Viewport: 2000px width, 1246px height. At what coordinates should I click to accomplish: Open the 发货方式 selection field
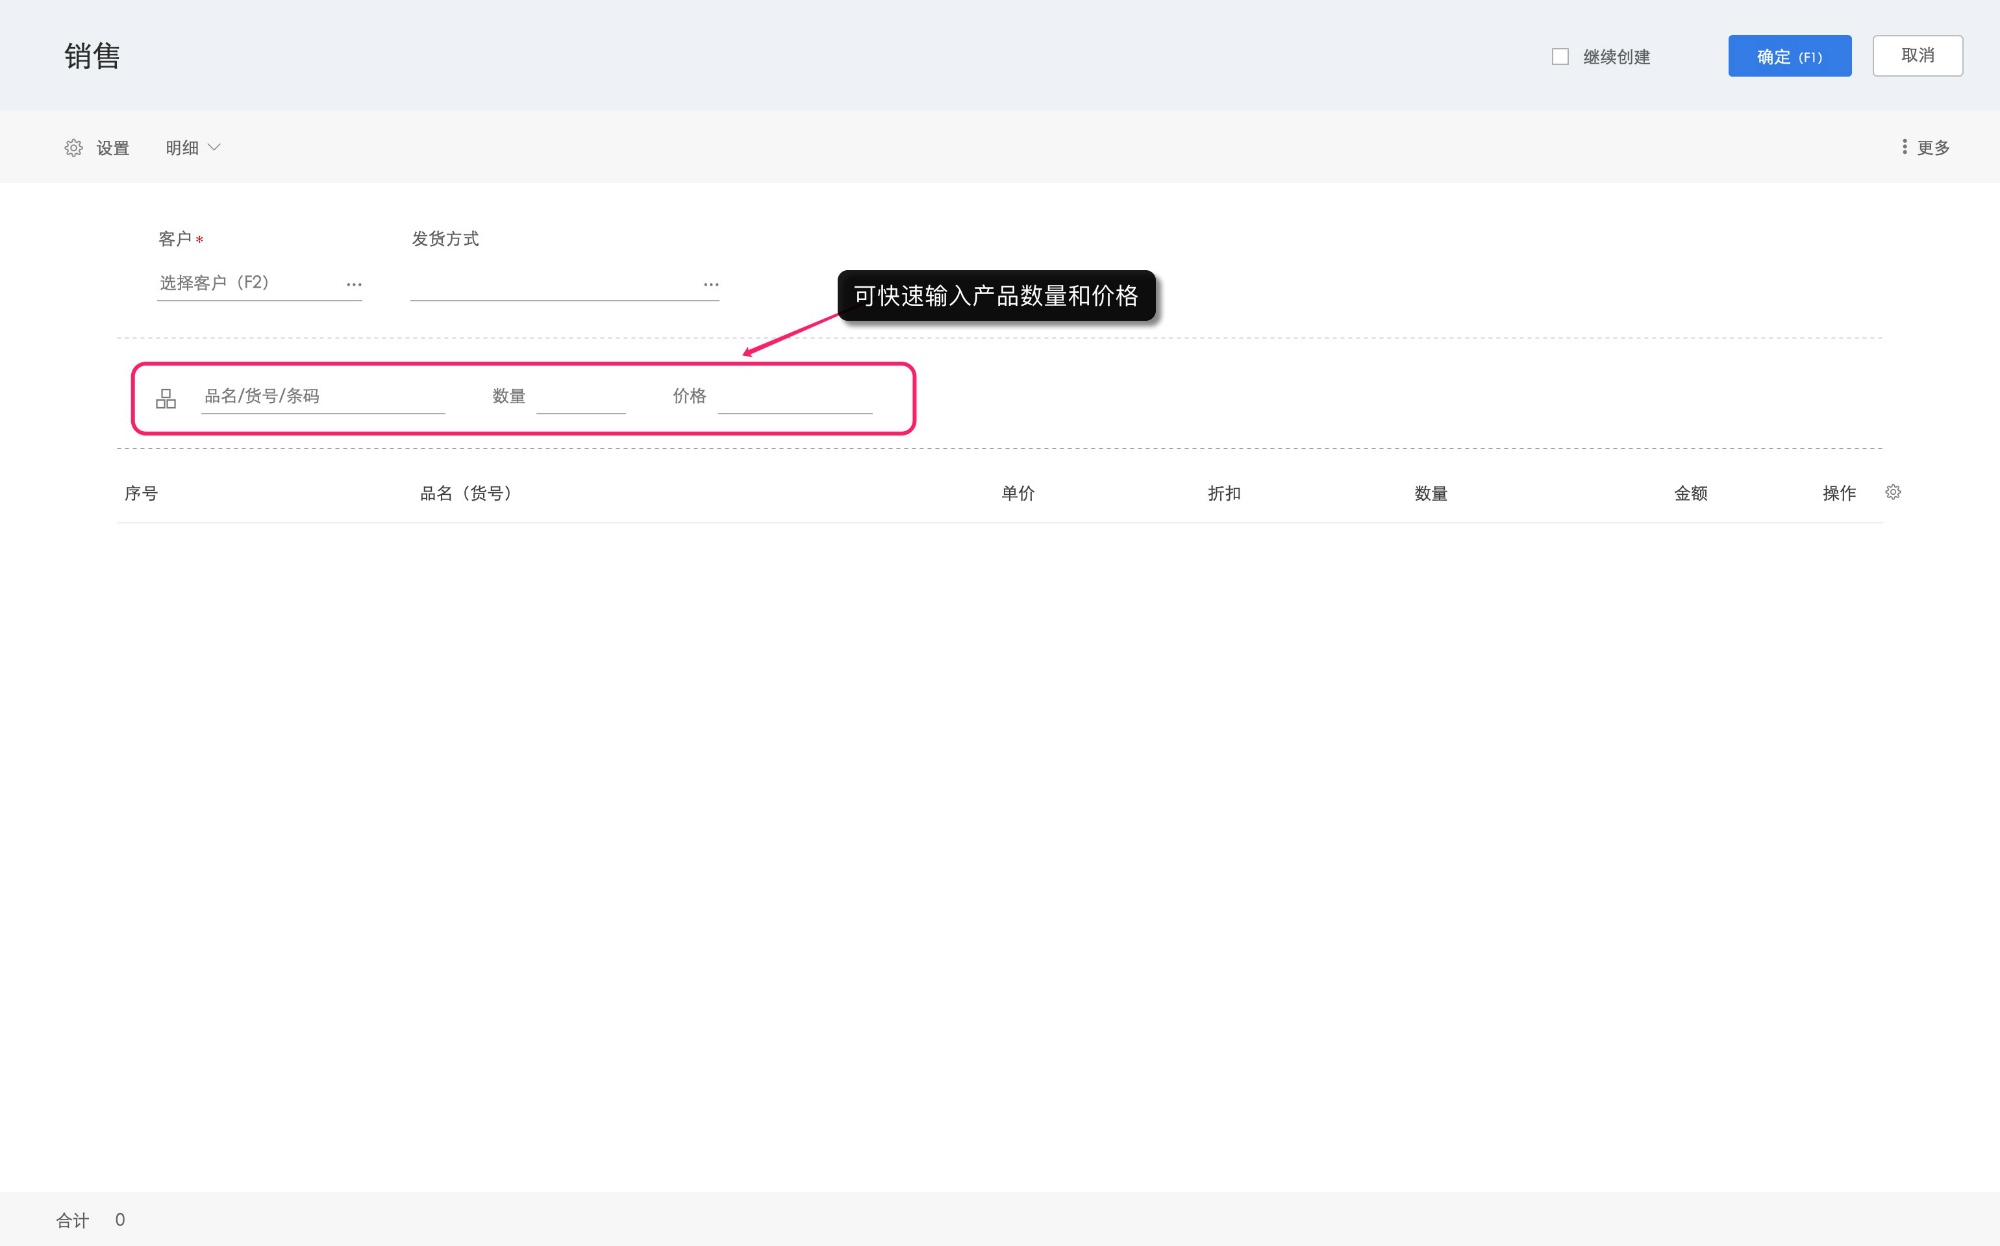click(553, 284)
